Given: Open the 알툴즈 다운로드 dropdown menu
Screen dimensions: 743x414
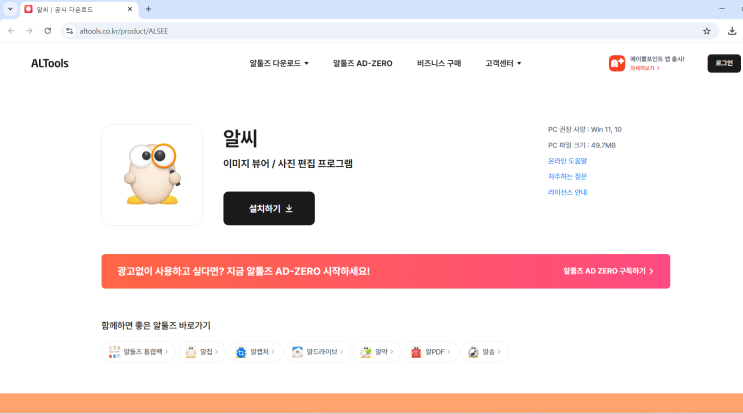Looking at the screenshot, I should [279, 63].
